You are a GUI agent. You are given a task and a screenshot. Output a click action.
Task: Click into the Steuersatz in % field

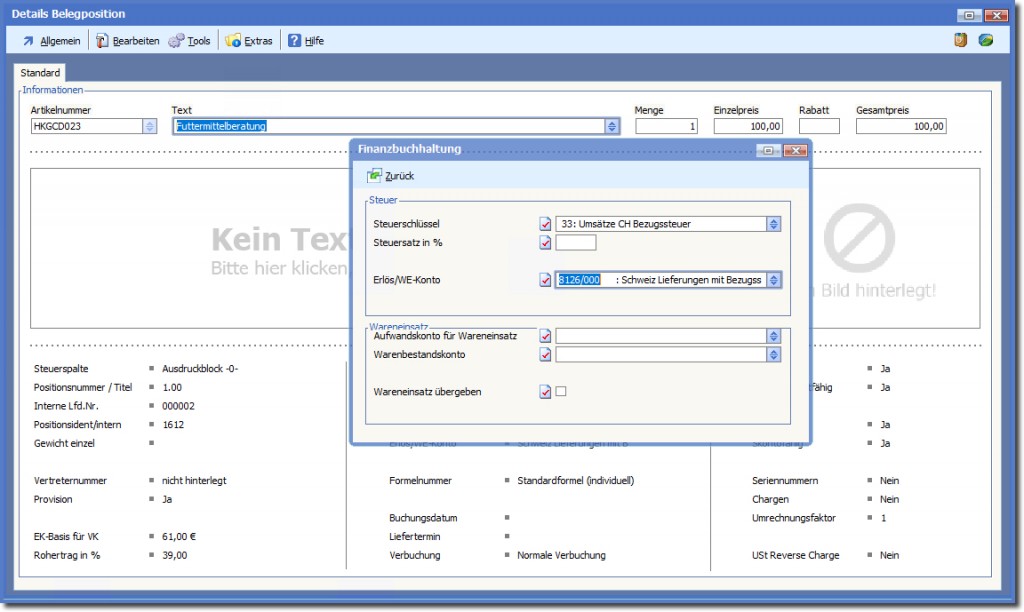pyautogui.click(x=576, y=243)
